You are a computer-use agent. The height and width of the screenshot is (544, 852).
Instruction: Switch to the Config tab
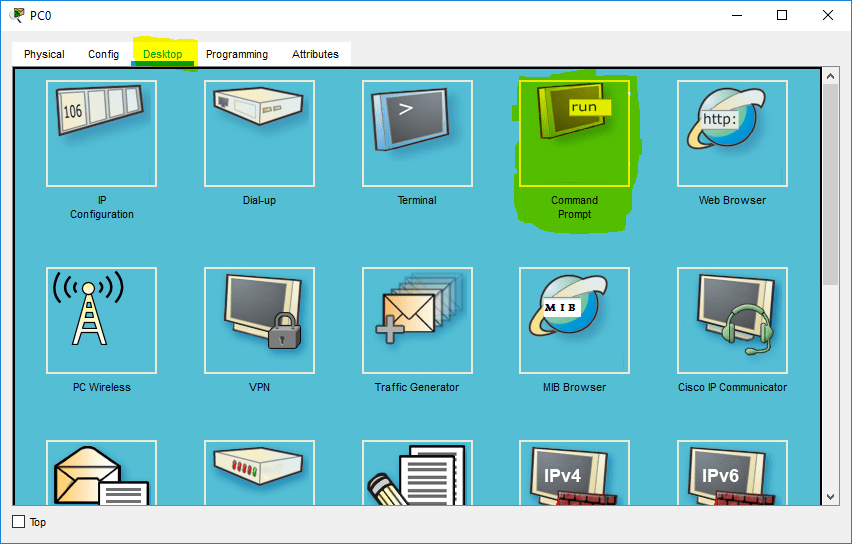103,54
